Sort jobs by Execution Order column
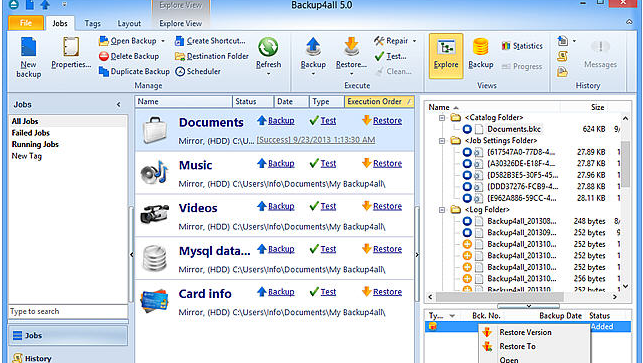The image size is (643, 363). tap(379, 102)
